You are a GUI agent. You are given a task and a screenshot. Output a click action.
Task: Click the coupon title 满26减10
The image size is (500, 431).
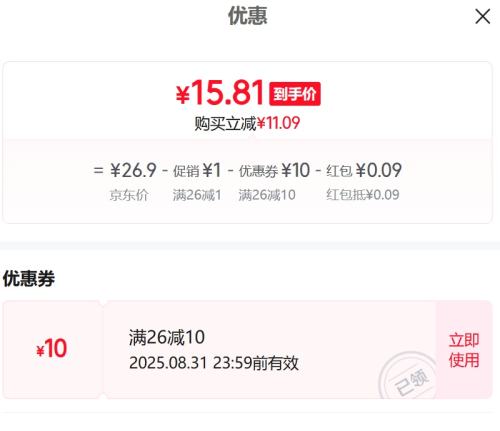point(167,337)
